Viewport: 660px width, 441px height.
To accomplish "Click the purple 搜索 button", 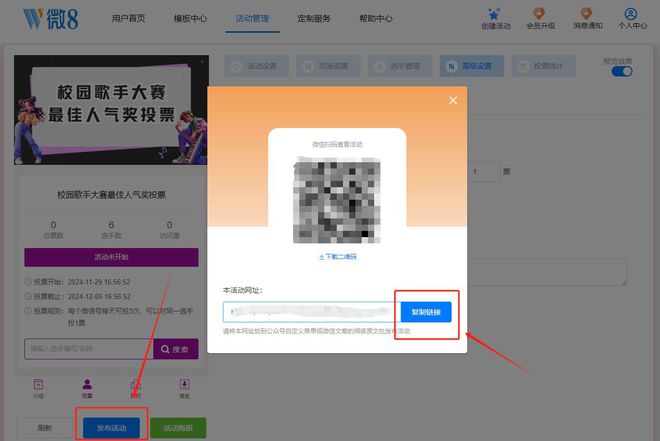I will point(176,349).
